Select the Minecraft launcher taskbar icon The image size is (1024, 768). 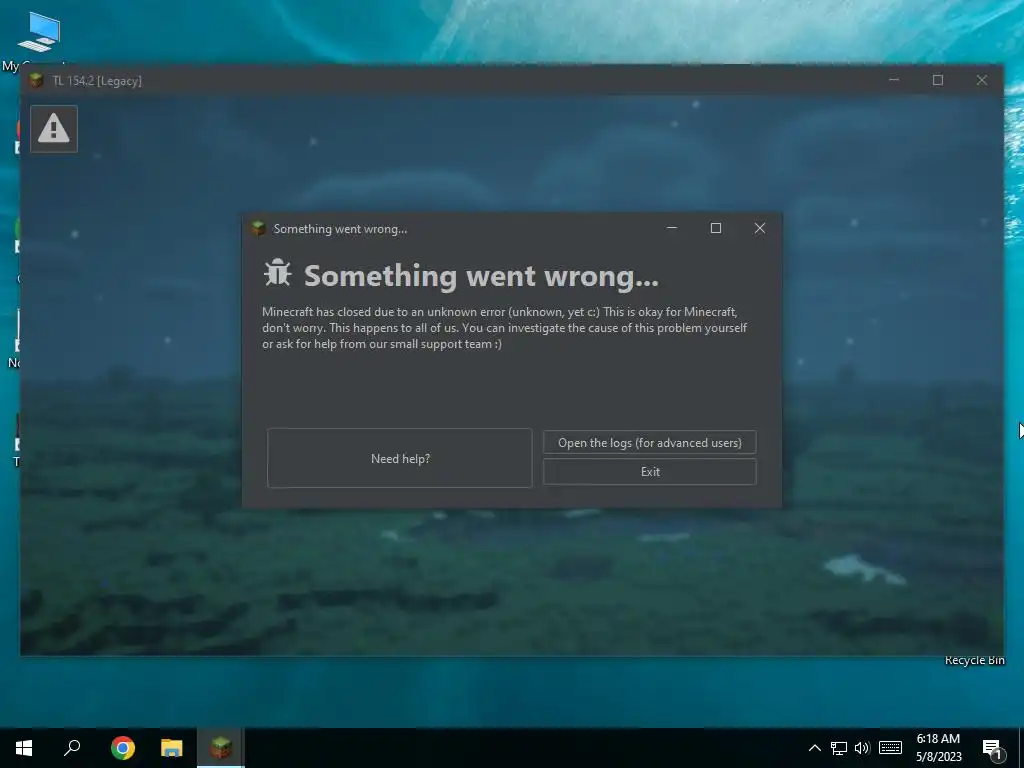[221, 748]
